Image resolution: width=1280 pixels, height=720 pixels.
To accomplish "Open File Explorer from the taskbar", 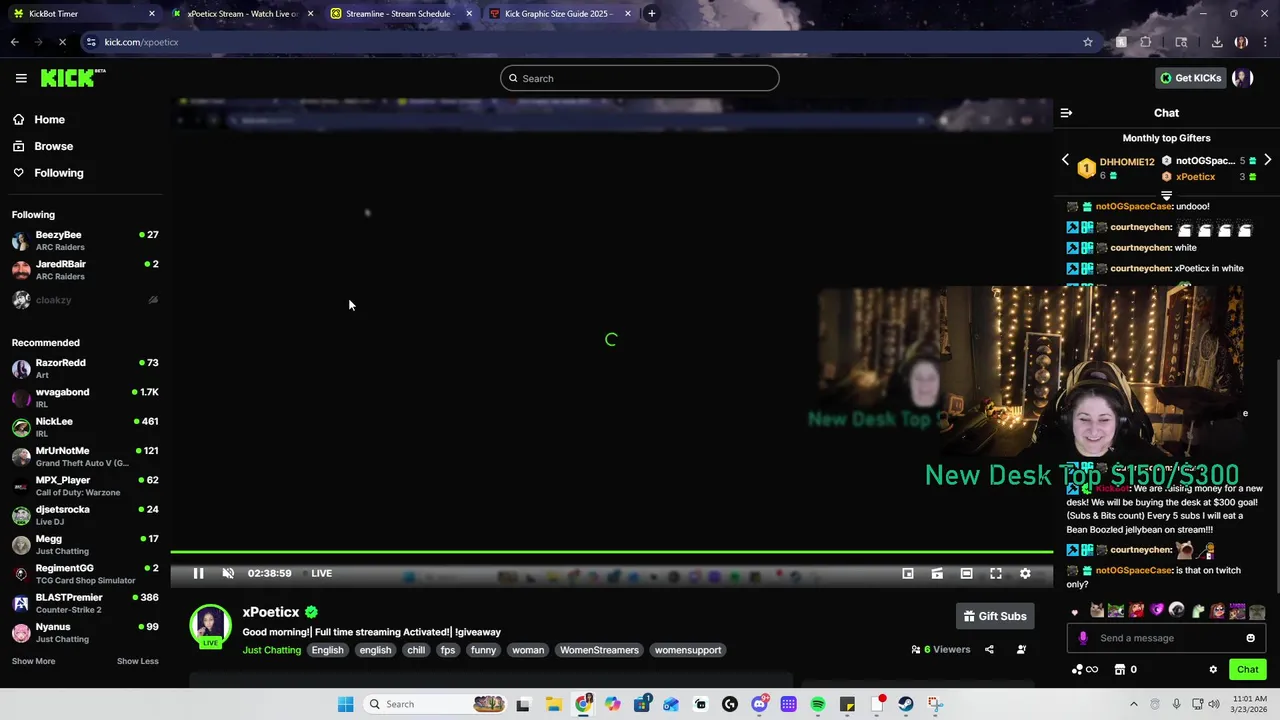I will pyautogui.click(x=553, y=704).
